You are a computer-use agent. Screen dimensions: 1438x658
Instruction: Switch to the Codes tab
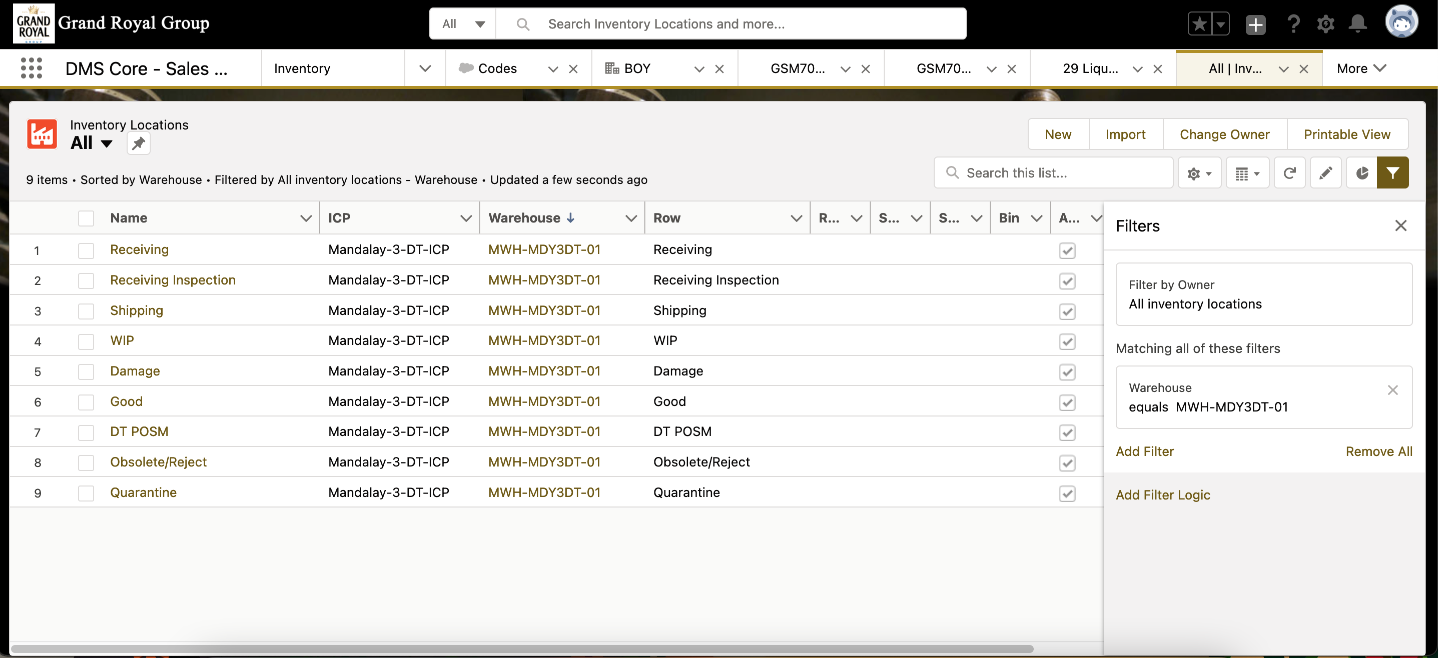(x=497, y=69)
